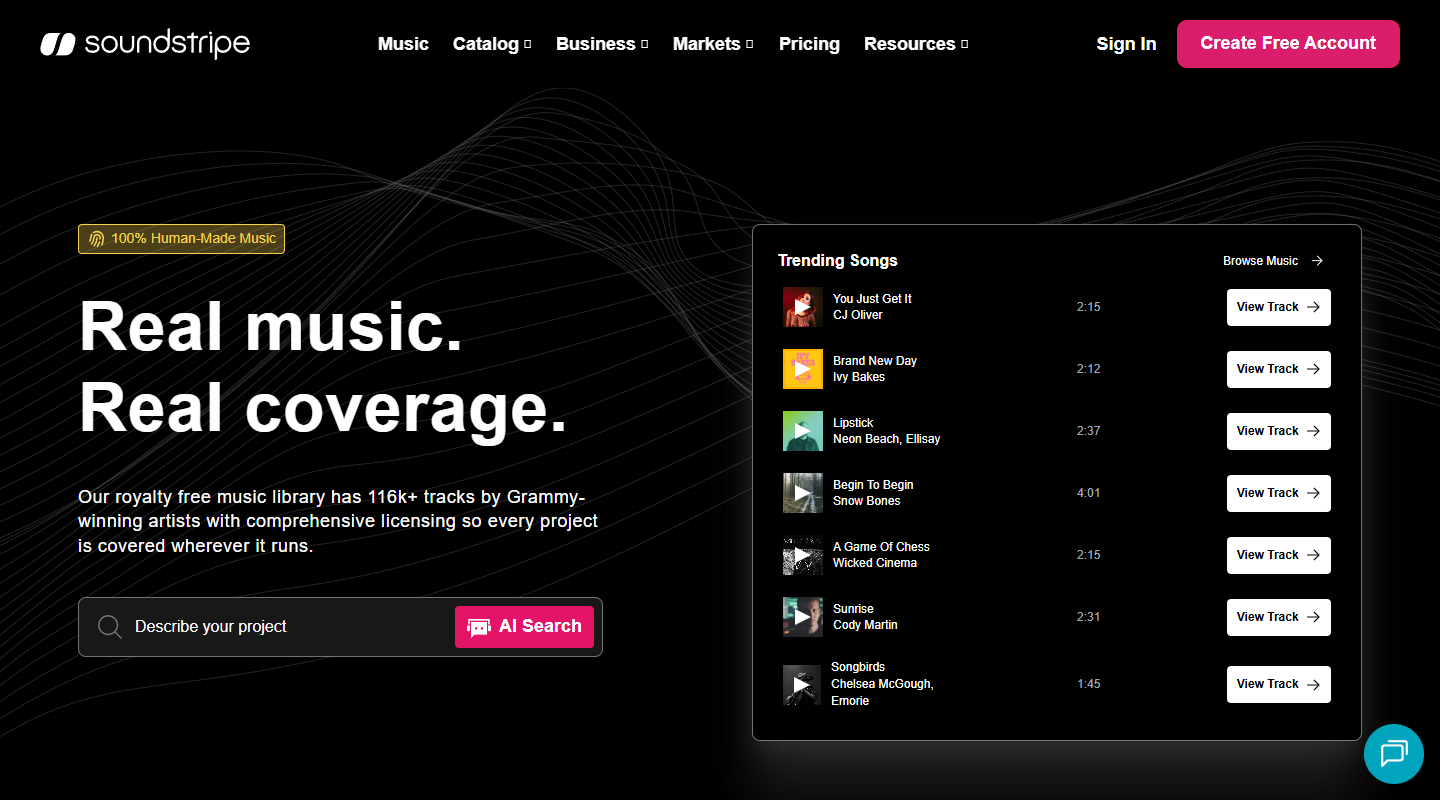Click the Sign In link
1440x800 pixels.
(1126, 44)
